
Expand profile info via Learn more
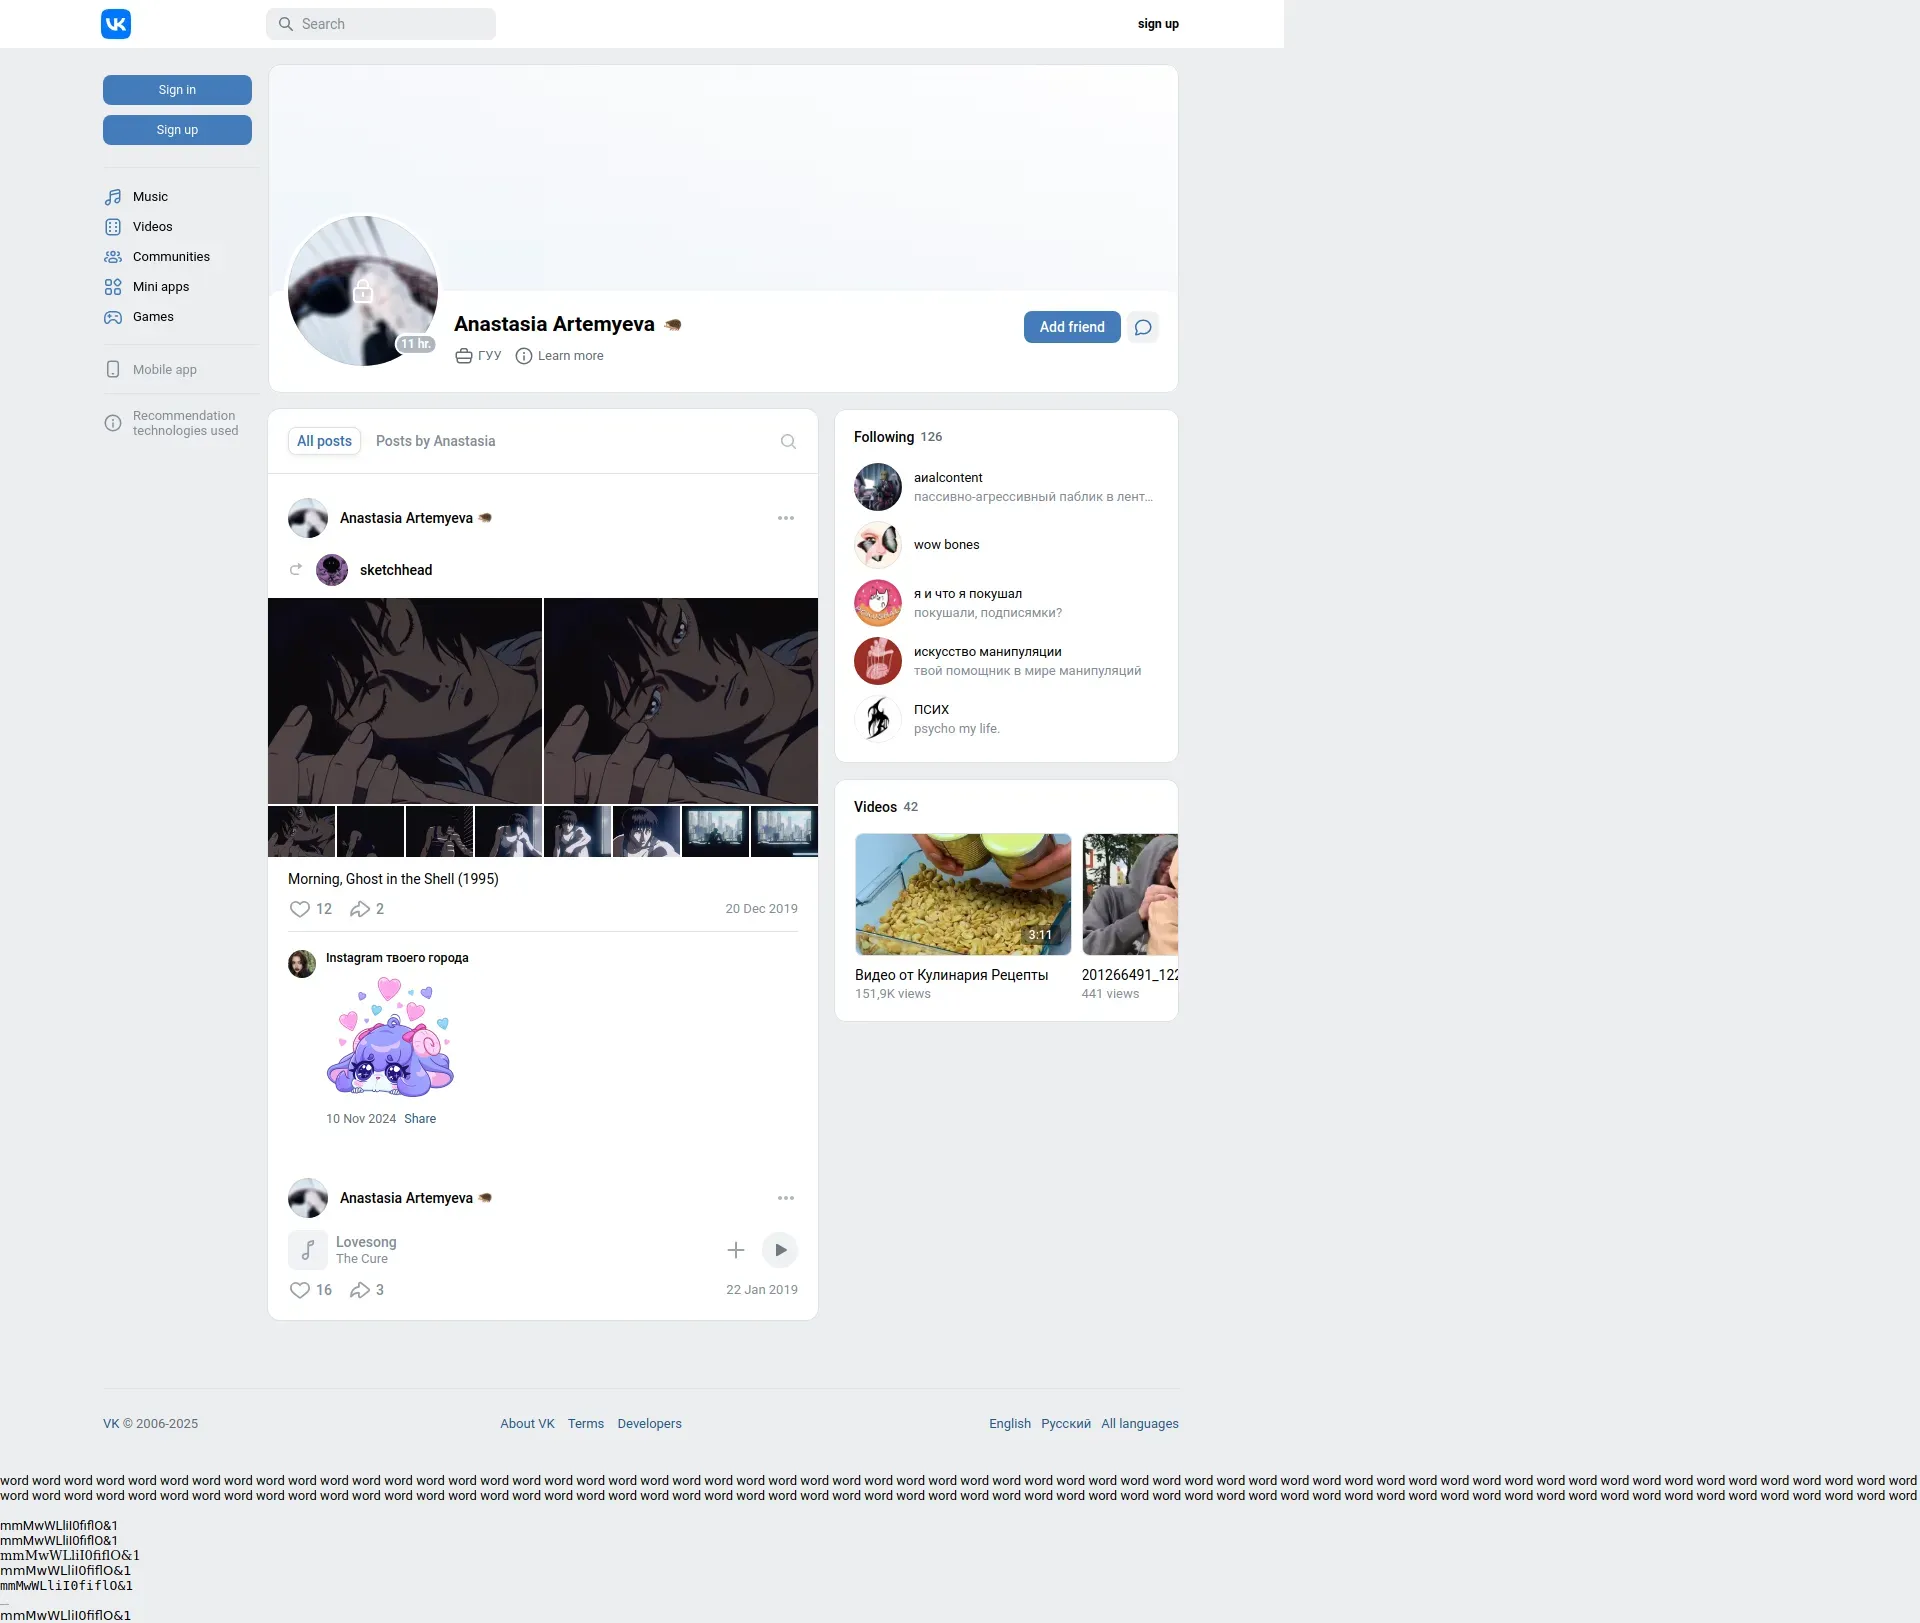pos(570,356)
